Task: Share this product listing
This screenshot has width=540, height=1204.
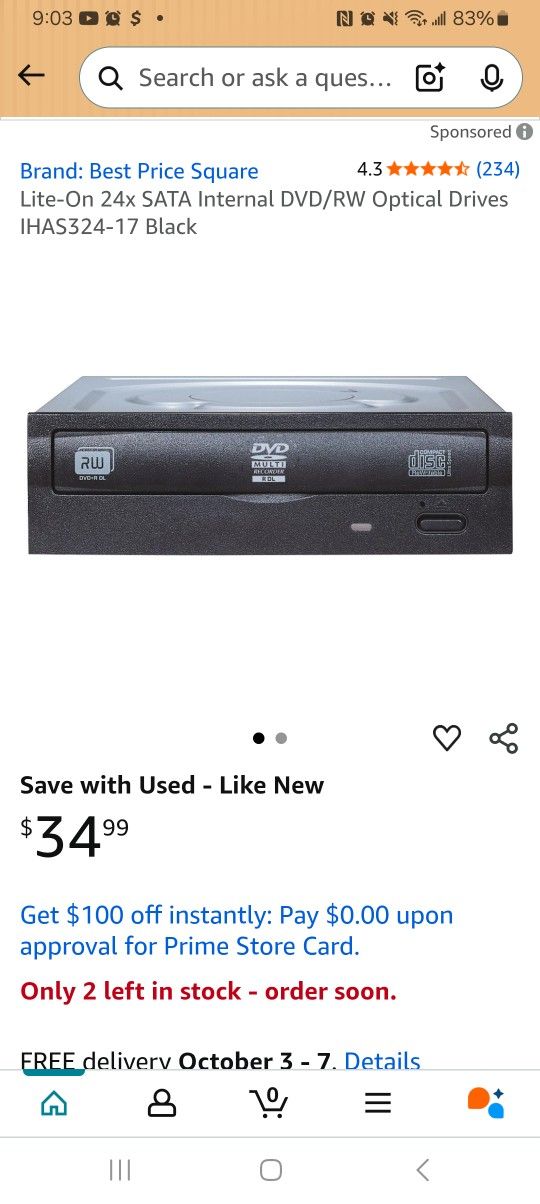Action: pos(503,738)
